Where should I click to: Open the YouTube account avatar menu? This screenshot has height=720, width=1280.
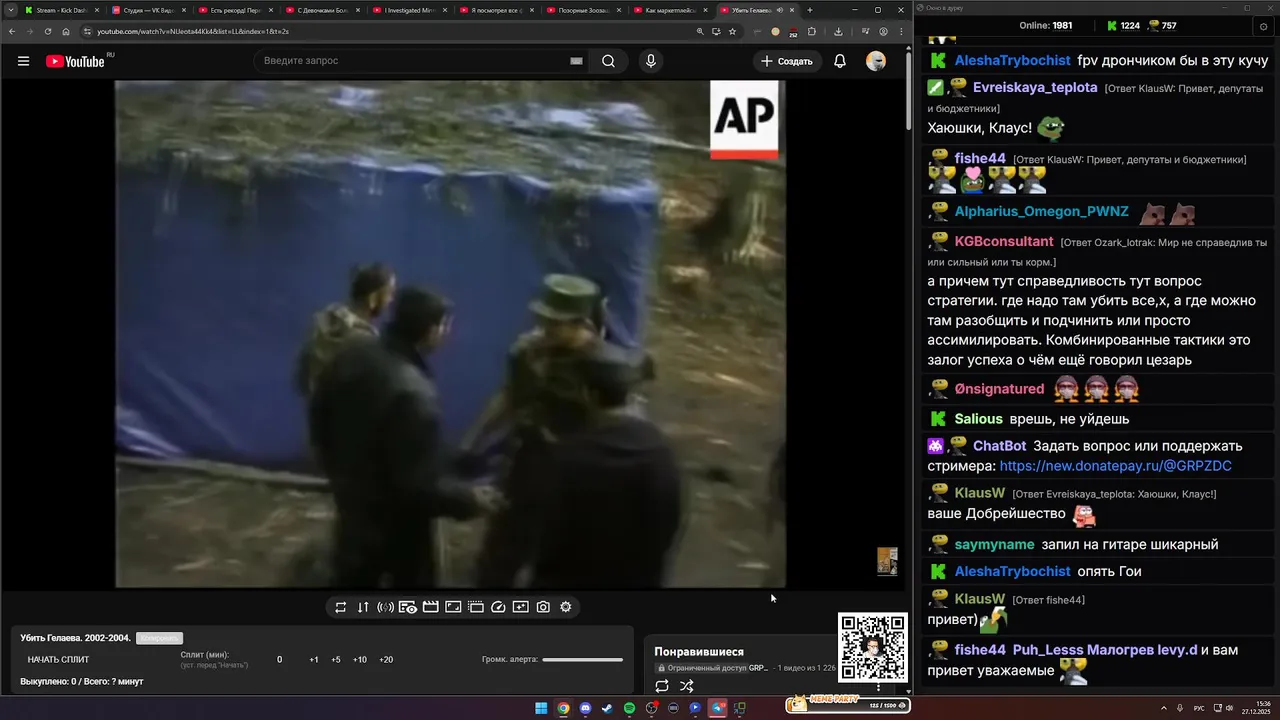(x=876, y=61)
